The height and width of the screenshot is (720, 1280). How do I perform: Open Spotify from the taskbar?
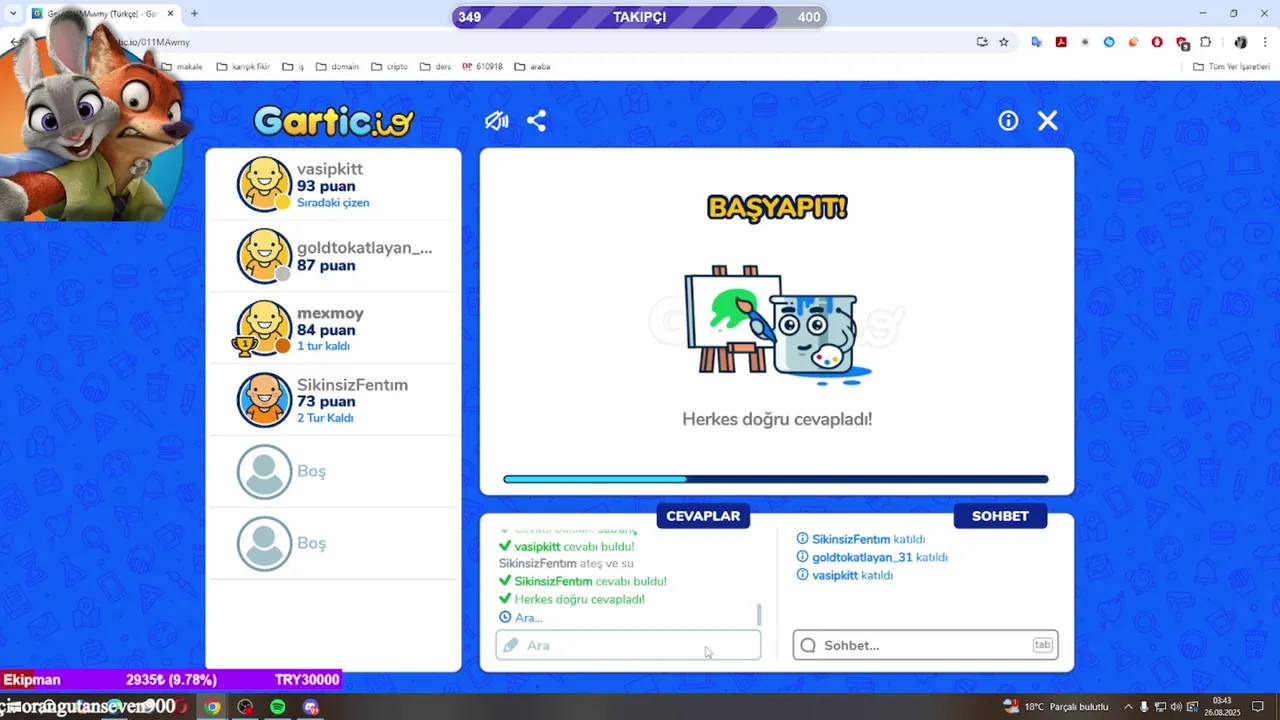click(x=278, y=707)
